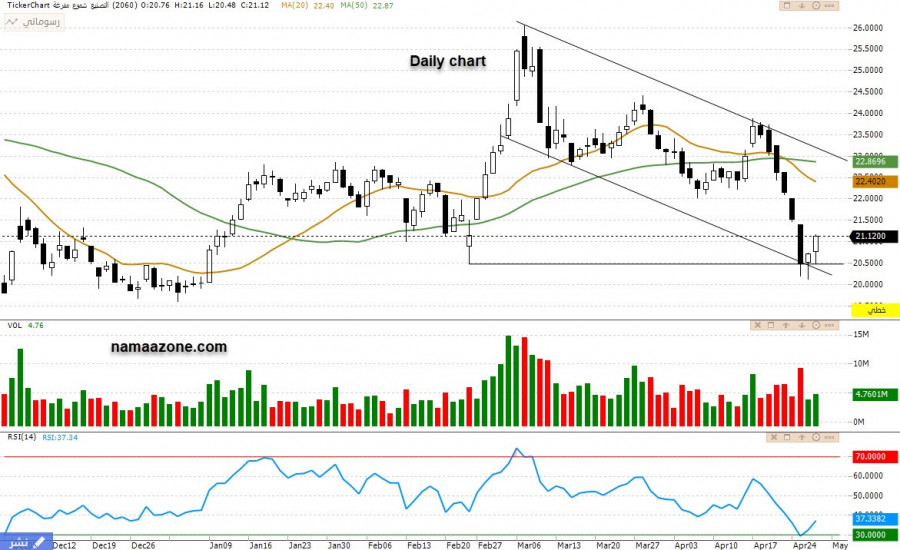Click the RSI(14) indicator title
Image resolution: width=900 pixels, height=550 pixels.
20,437
